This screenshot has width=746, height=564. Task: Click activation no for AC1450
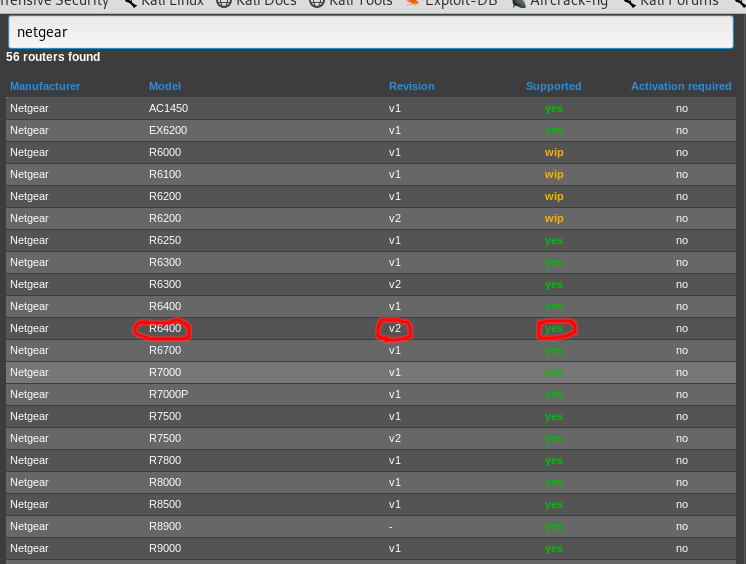coord(682,109)
